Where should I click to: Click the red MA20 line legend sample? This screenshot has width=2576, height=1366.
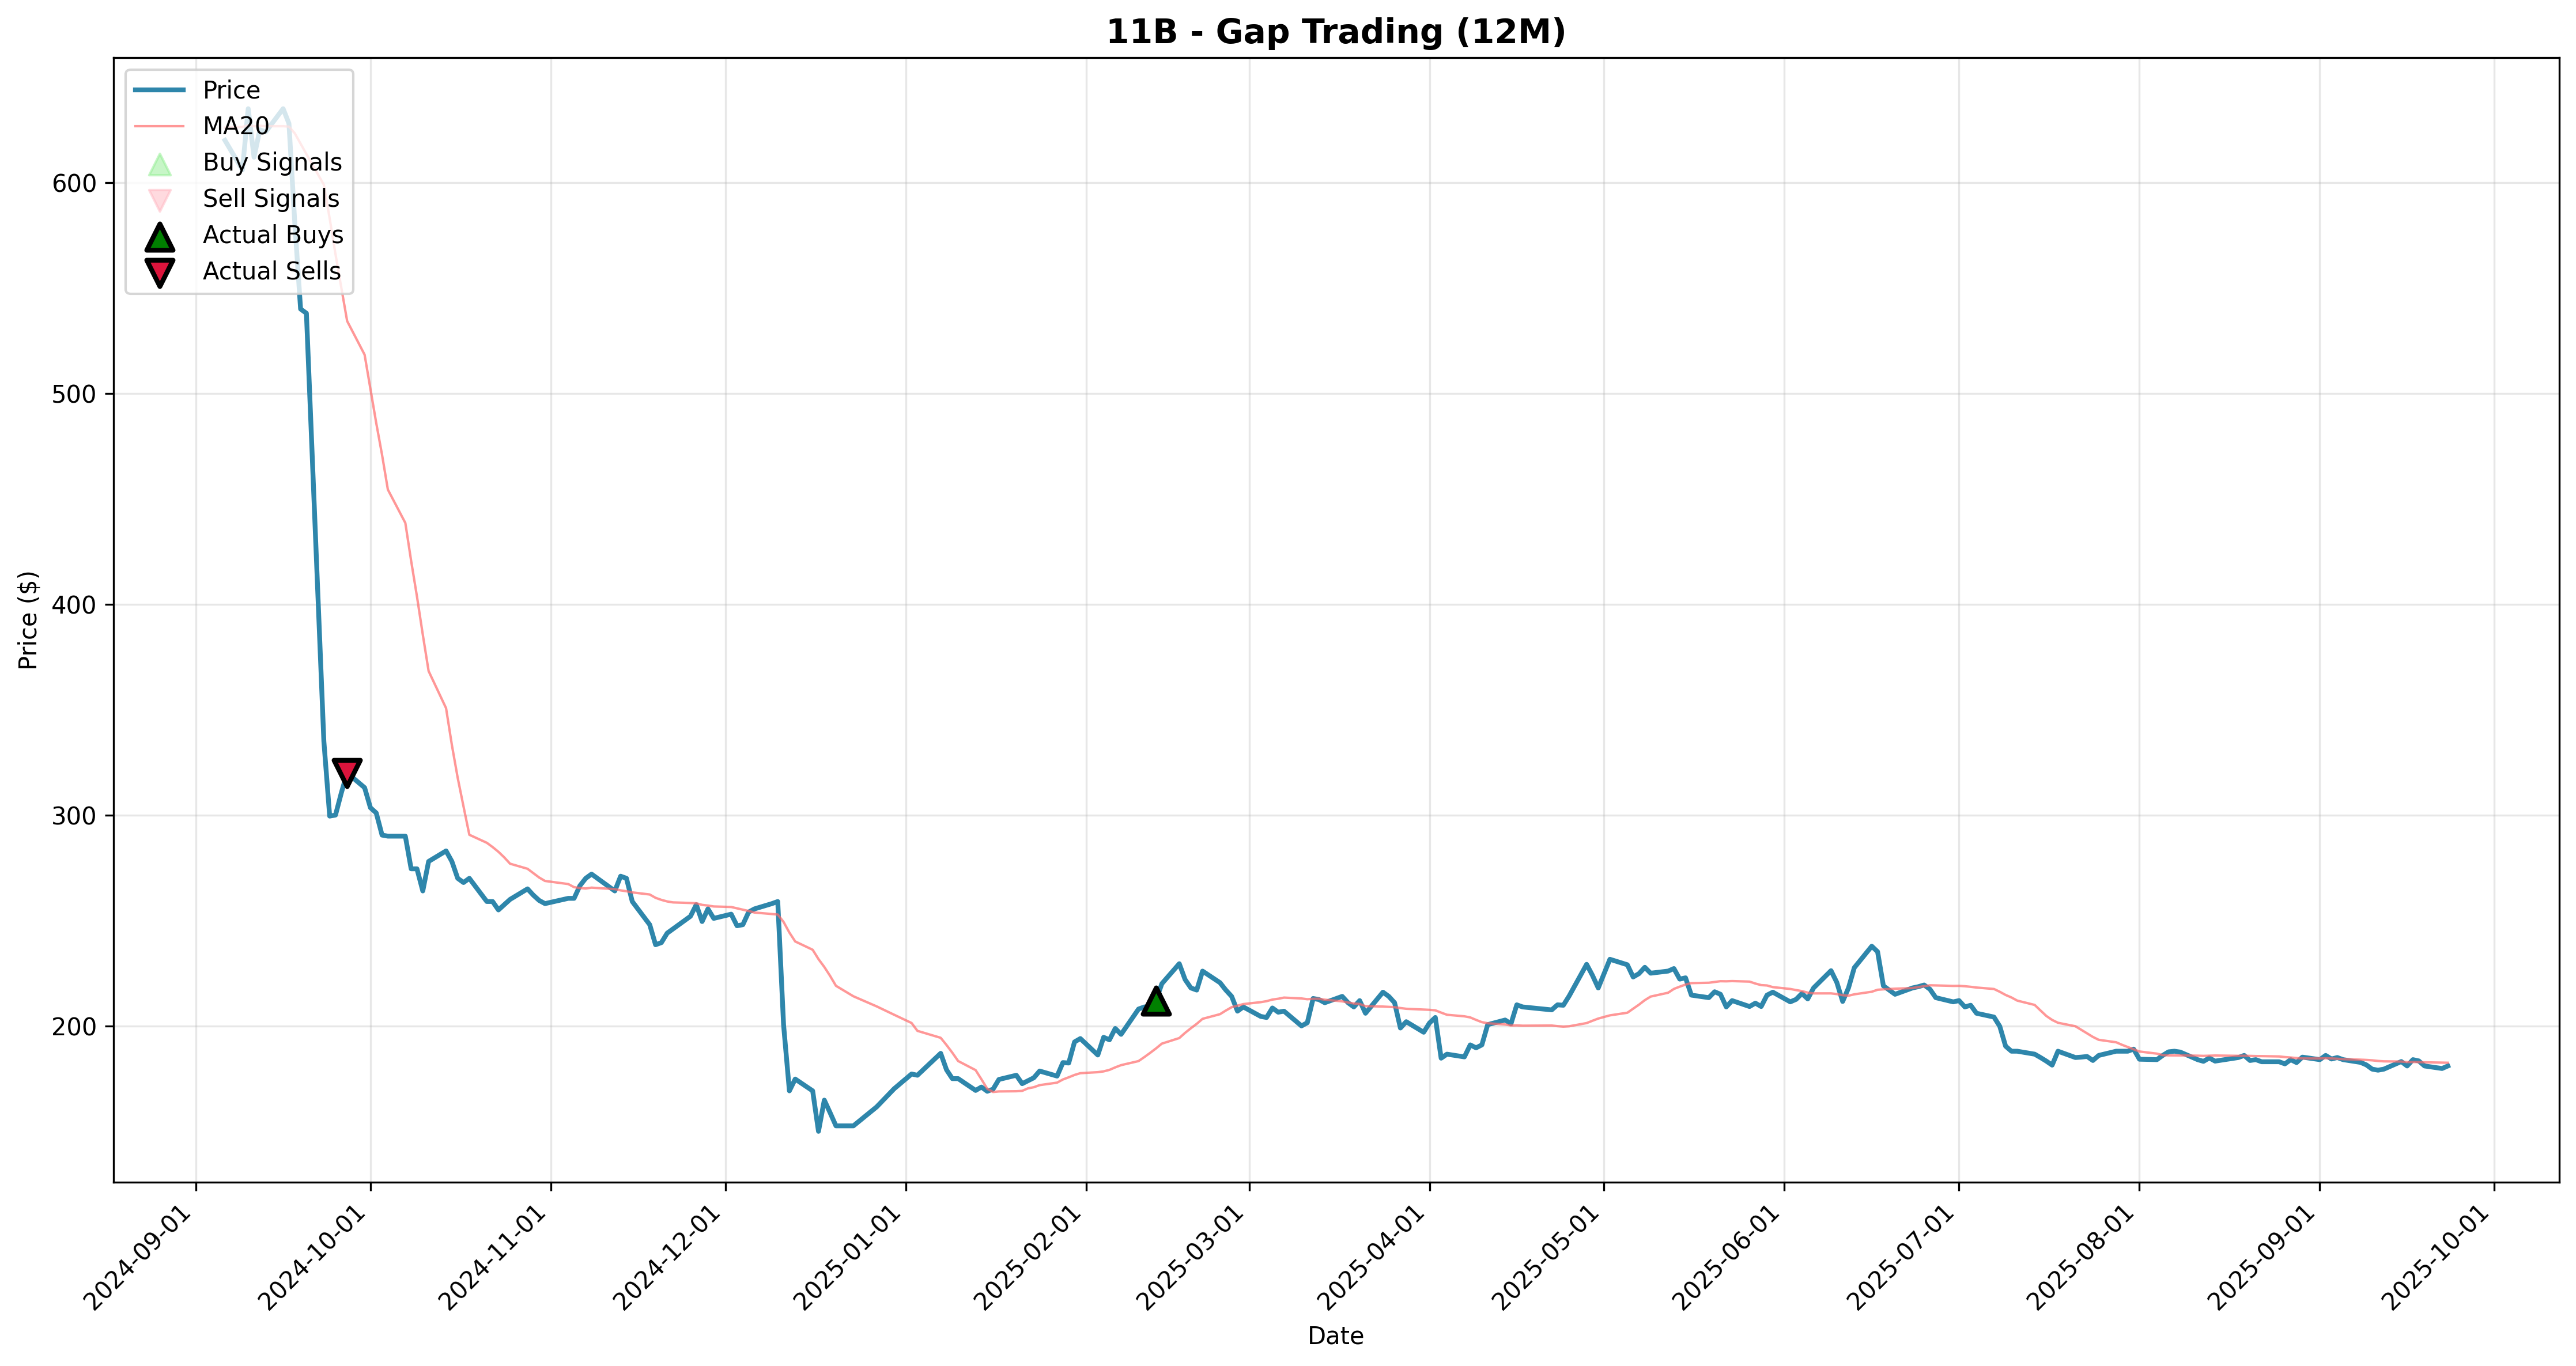[x=159, y=126]
